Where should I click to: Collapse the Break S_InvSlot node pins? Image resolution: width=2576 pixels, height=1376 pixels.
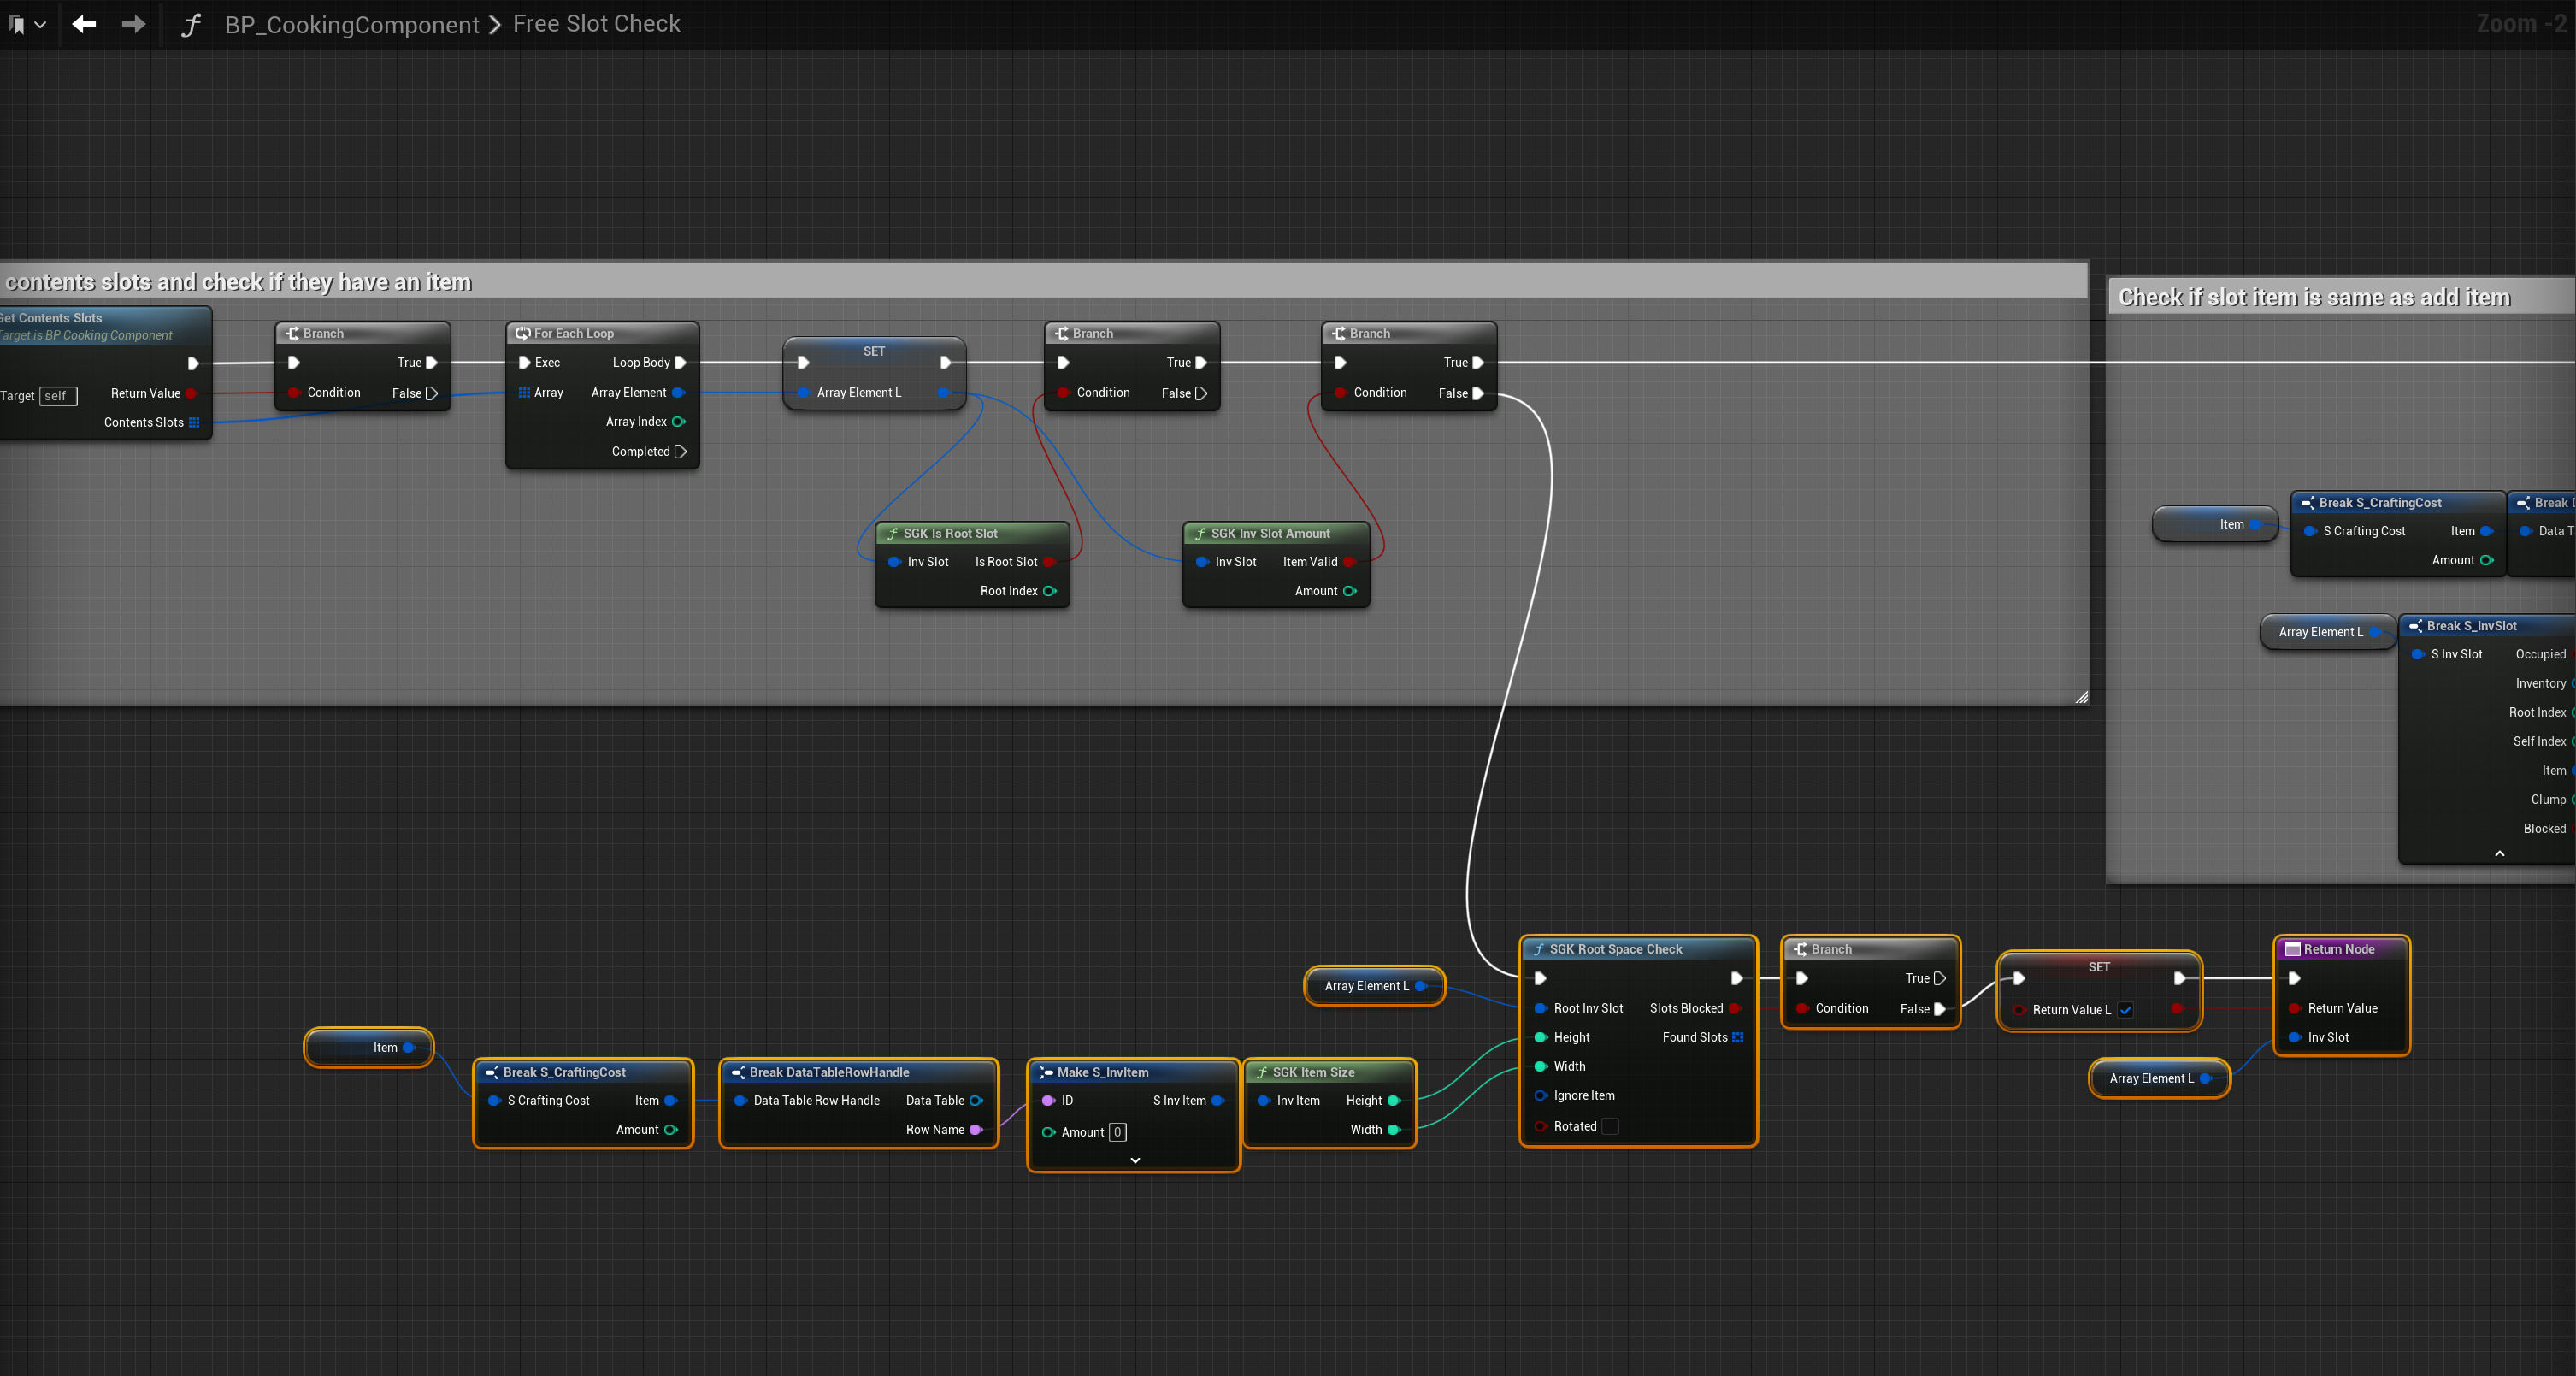(2499, 853)
